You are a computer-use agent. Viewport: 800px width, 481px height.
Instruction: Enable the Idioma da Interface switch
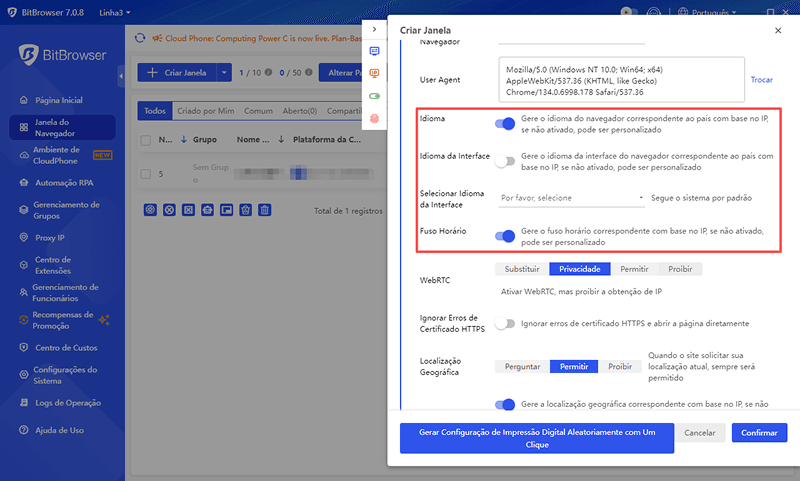click(505, 161)
